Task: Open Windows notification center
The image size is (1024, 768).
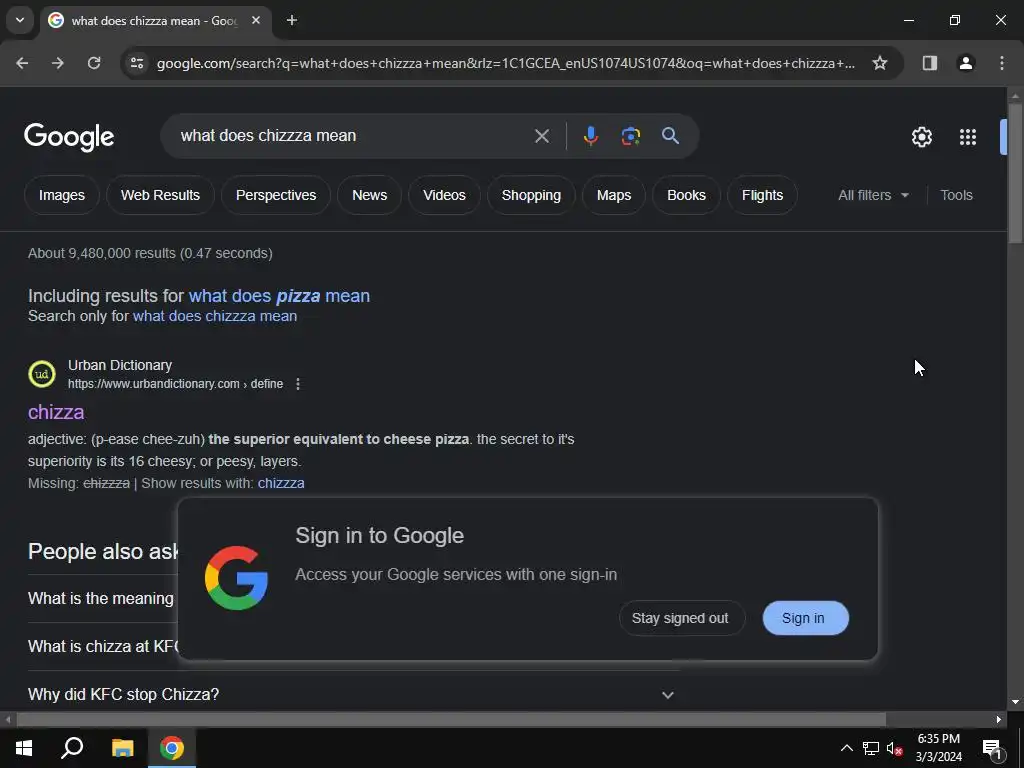Action: tap(992, 748)
